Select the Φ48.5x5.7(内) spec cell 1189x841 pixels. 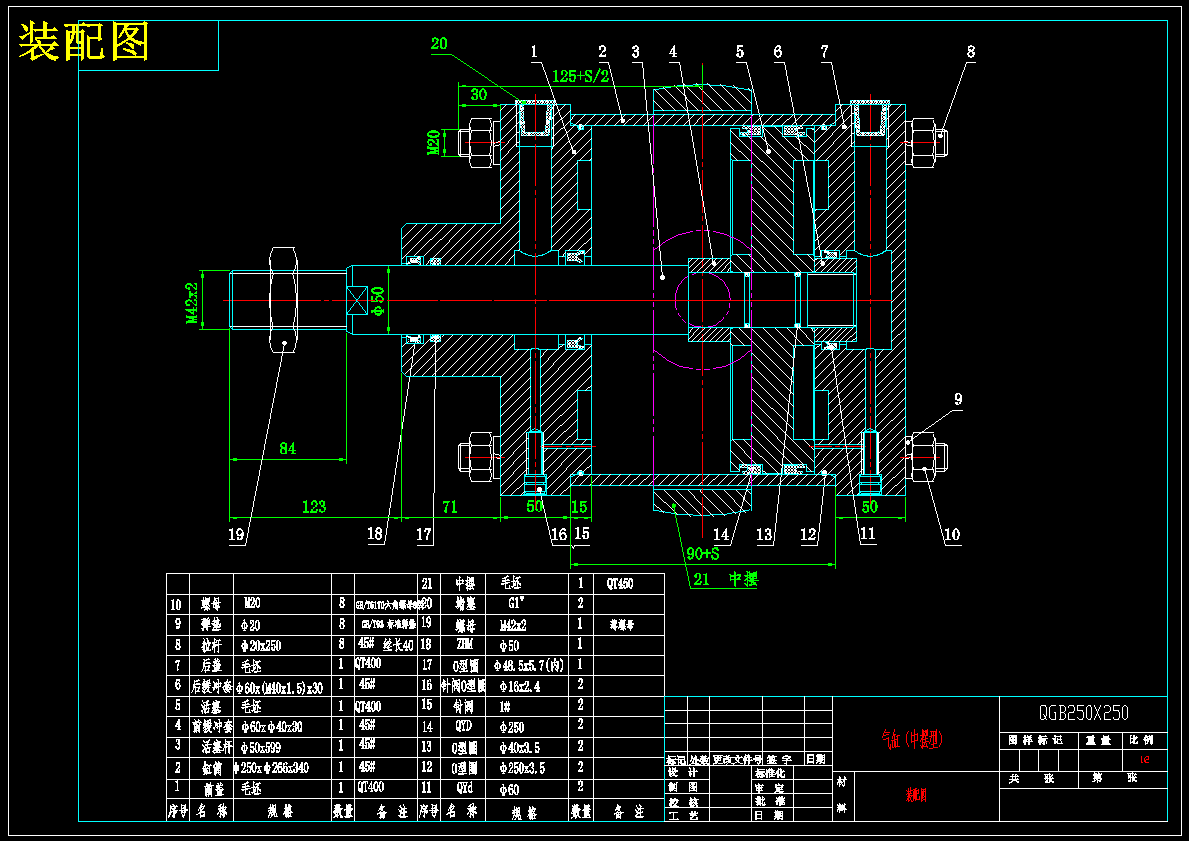coord(529,665)
